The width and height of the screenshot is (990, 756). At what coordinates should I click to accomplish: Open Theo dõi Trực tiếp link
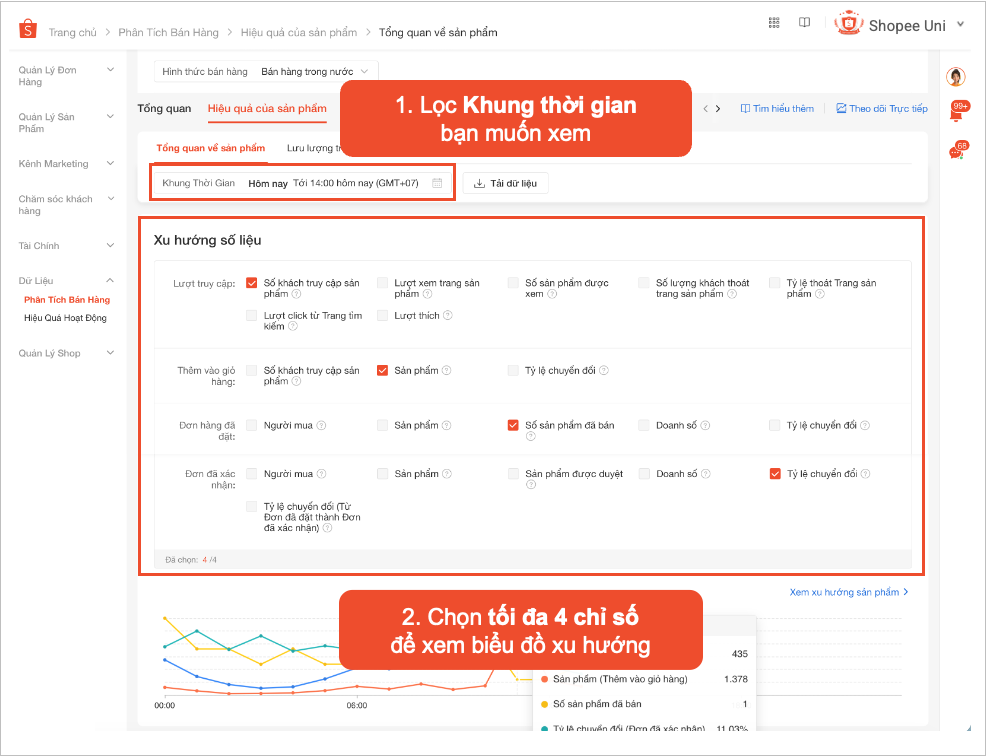click(x=882, y=109)
